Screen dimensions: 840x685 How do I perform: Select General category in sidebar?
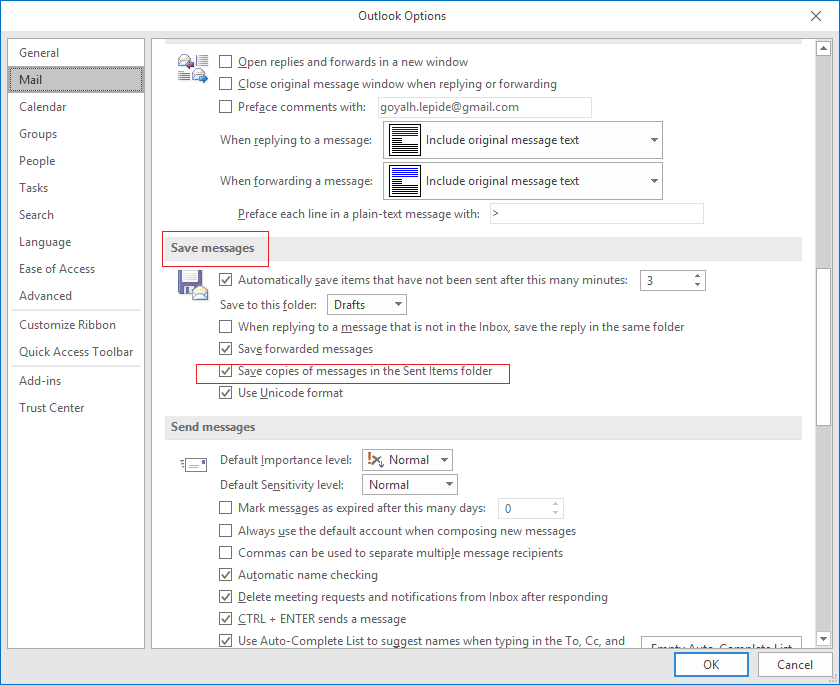tap(76, 52)
